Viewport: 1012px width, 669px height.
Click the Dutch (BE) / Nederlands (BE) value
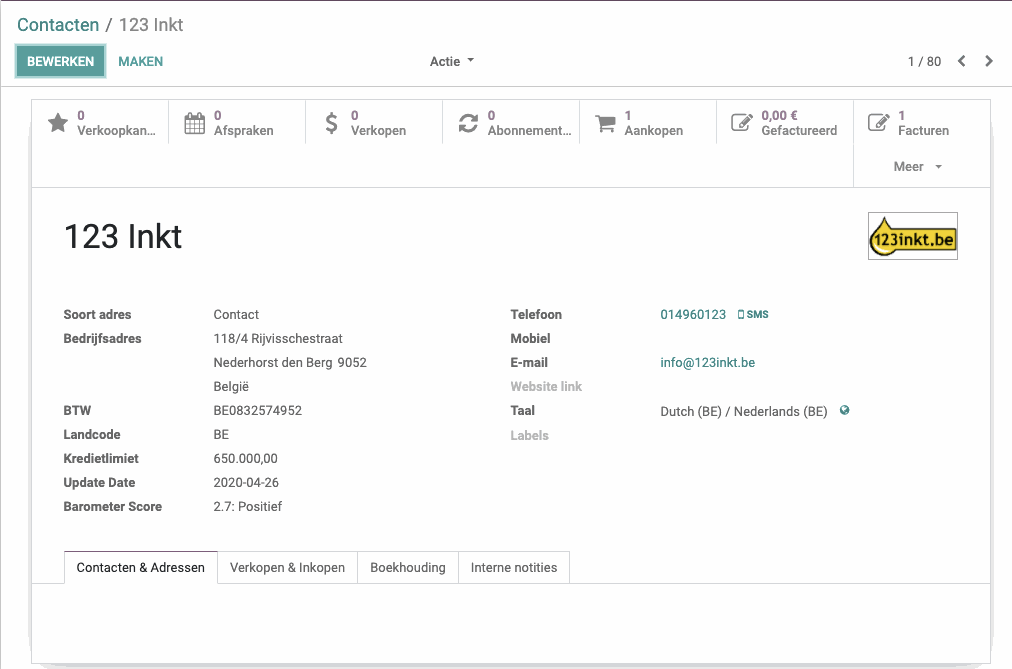click(744, 412)
